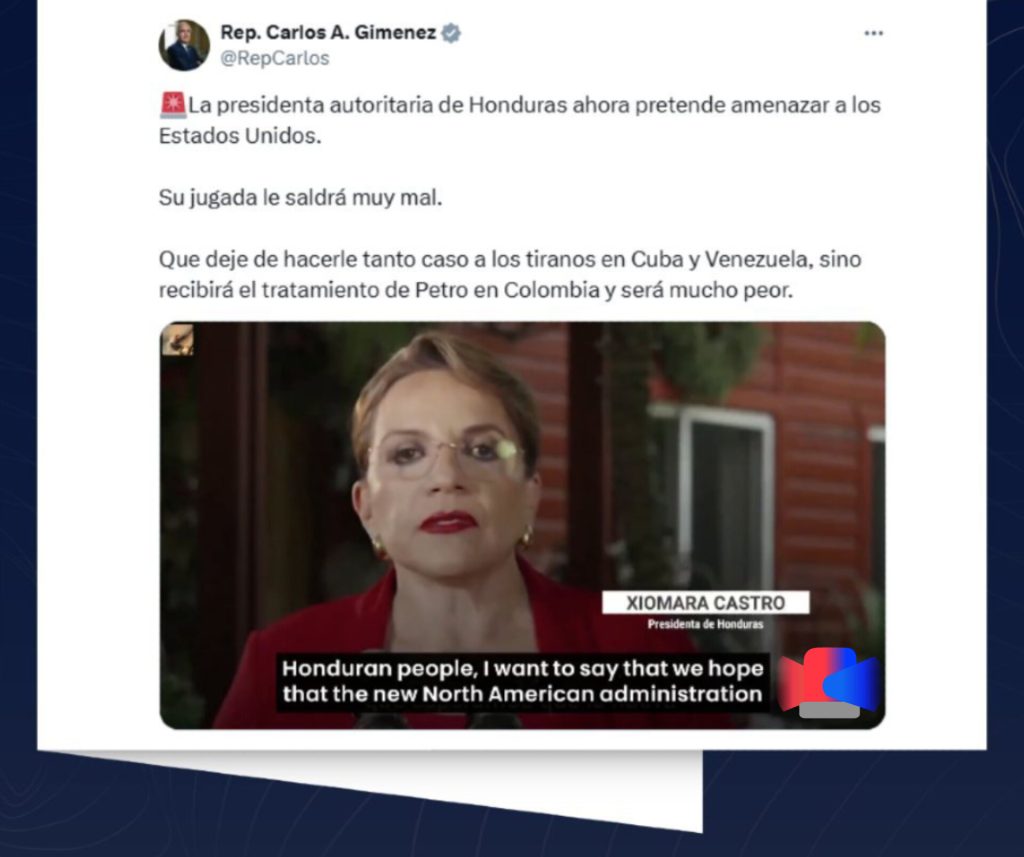Click Rep. Carlos A. Gimenez's profile avatar
This screenshot has width=1024, height=857.
click(184, 45)
